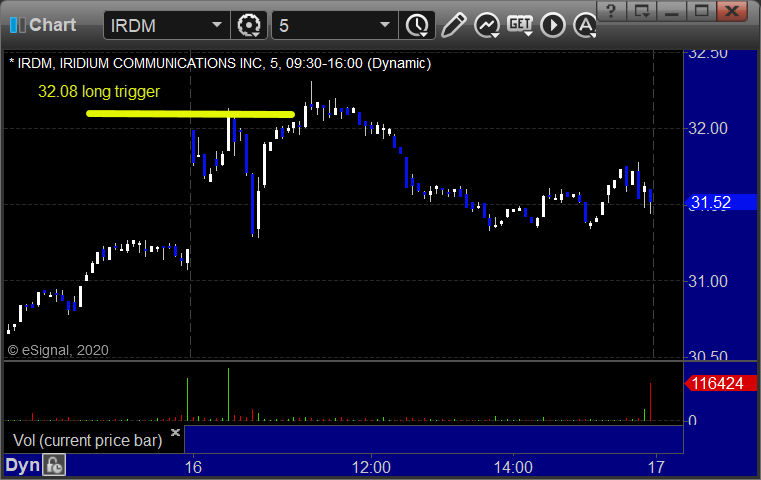The height and width of the screenshot is (480, 761).
Task: Close the chart window
Action: pyautogui.click(x=732, y=11)
